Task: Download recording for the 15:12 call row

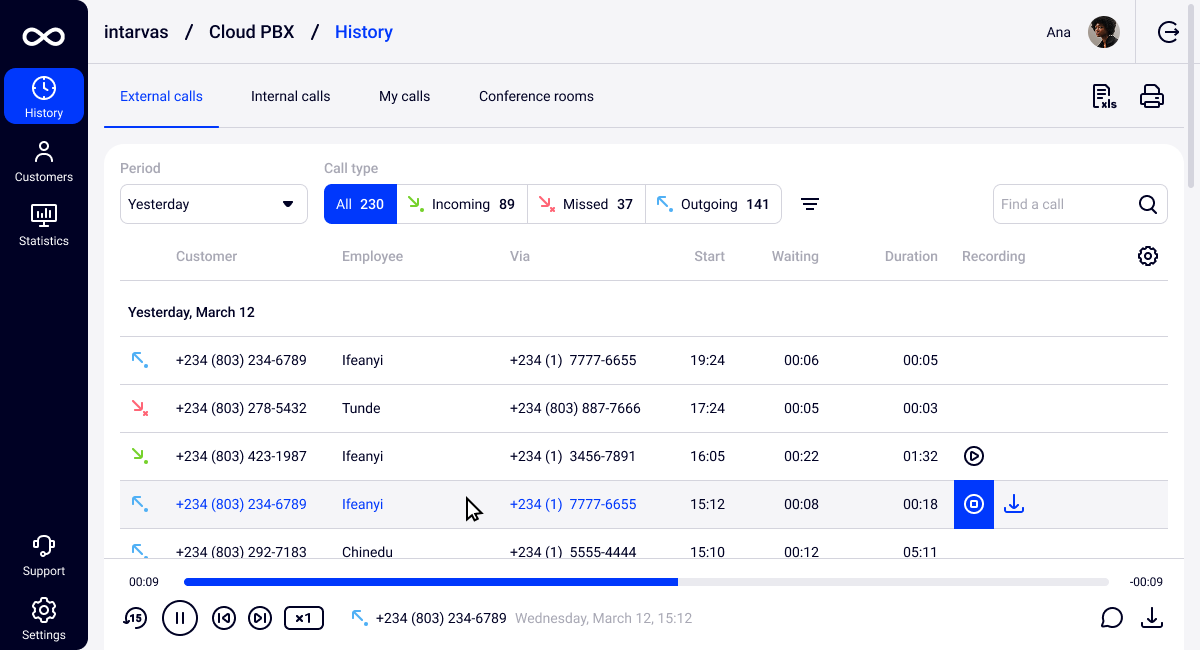Action: 1014,504
